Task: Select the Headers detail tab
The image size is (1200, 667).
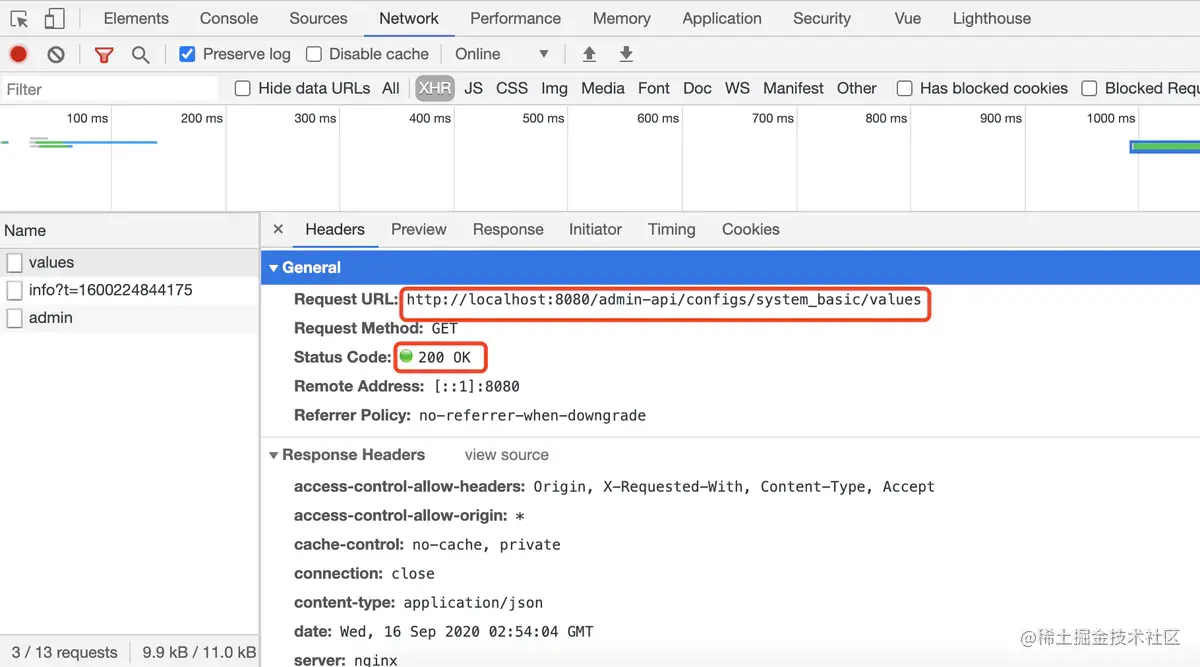Action: (335, 229)
